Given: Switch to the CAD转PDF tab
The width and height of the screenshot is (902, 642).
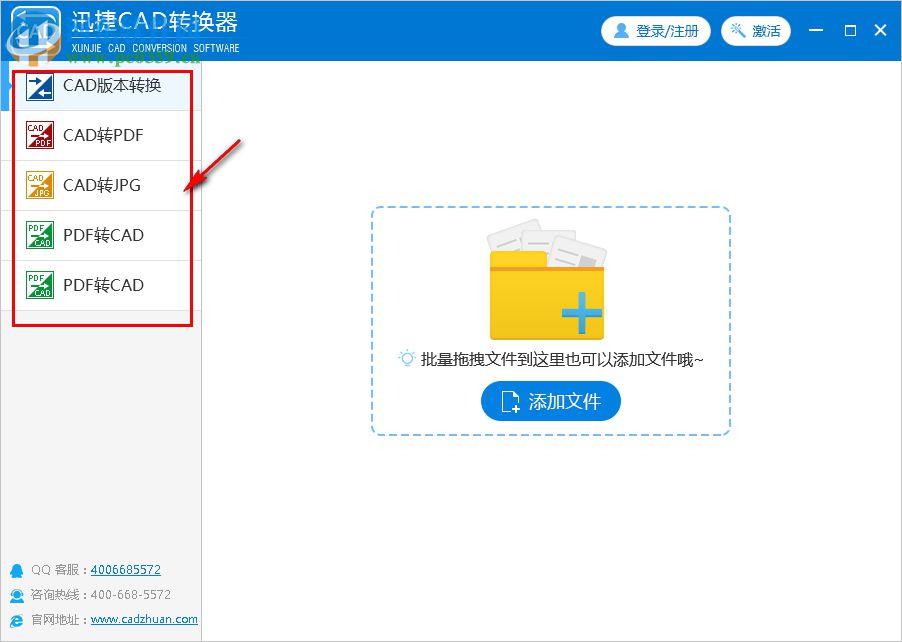Looking at the screenshot, I should 100,135.
